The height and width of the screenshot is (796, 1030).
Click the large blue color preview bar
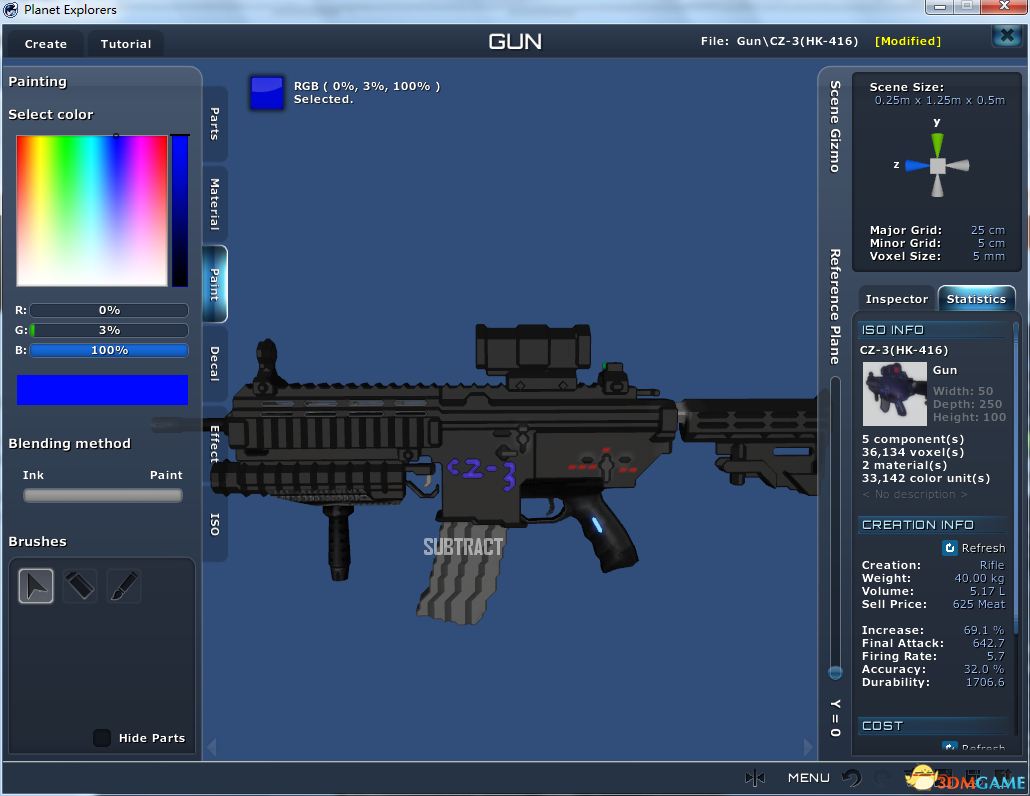(102, 389)
